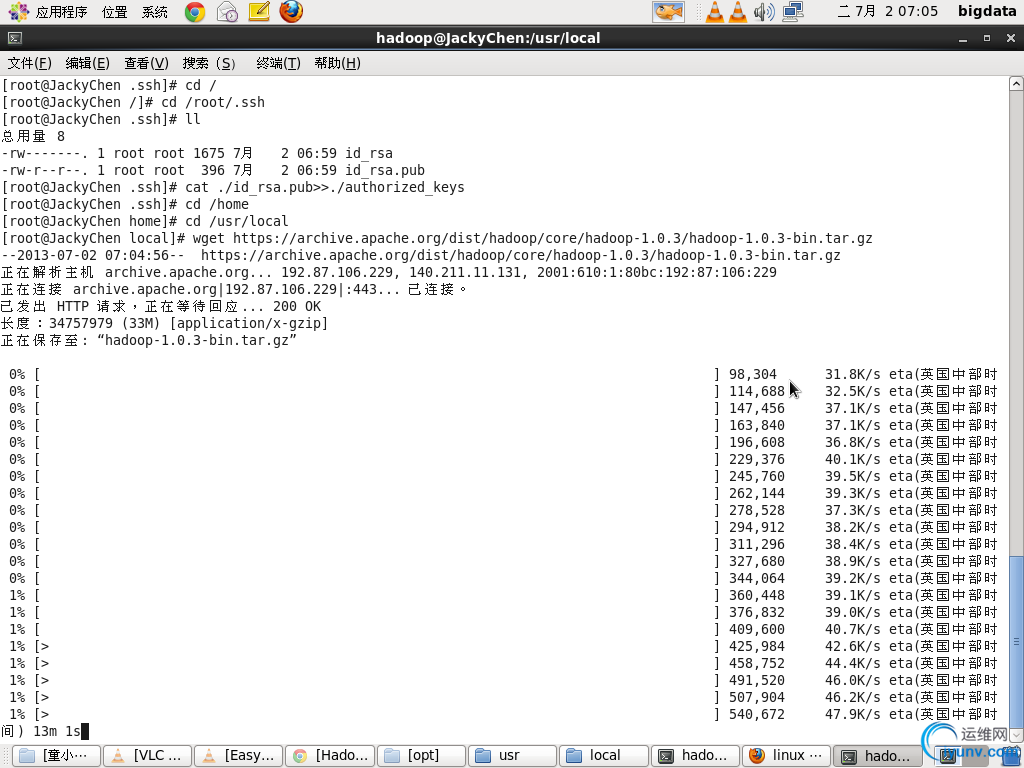Switch to linux ... Firefox taskbar window
Viewport: 1024px width, 768px height.
pos(787,756)
